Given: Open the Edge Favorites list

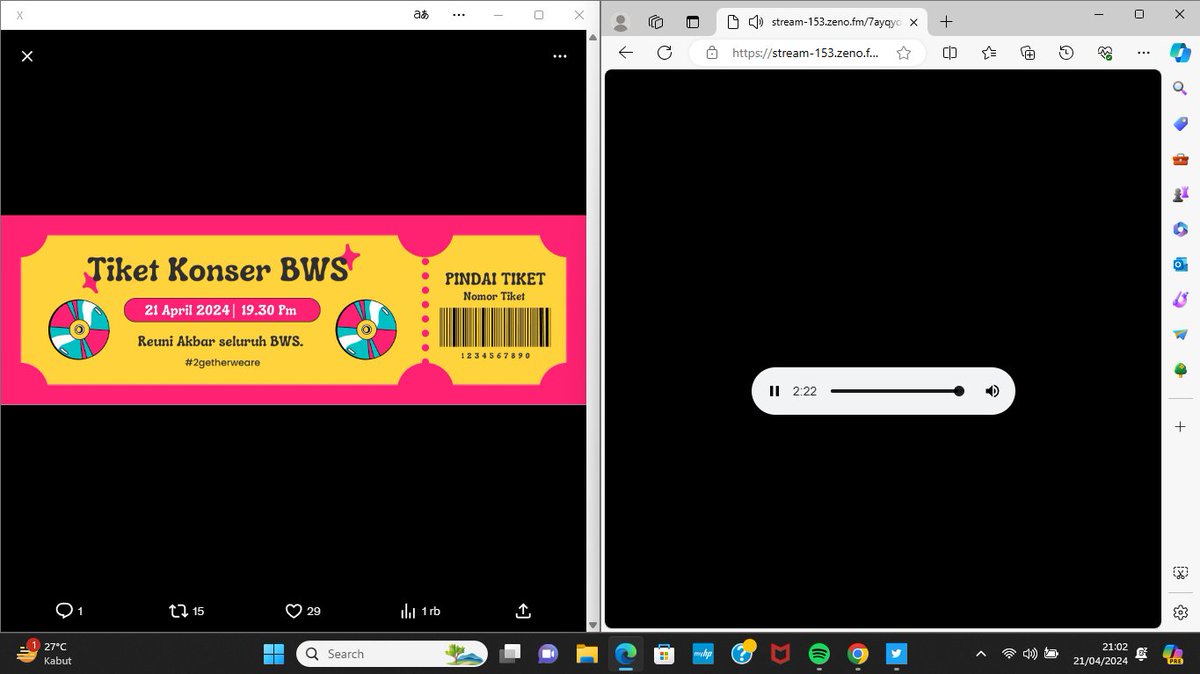Looking at the screenshot, I should 989,53.
